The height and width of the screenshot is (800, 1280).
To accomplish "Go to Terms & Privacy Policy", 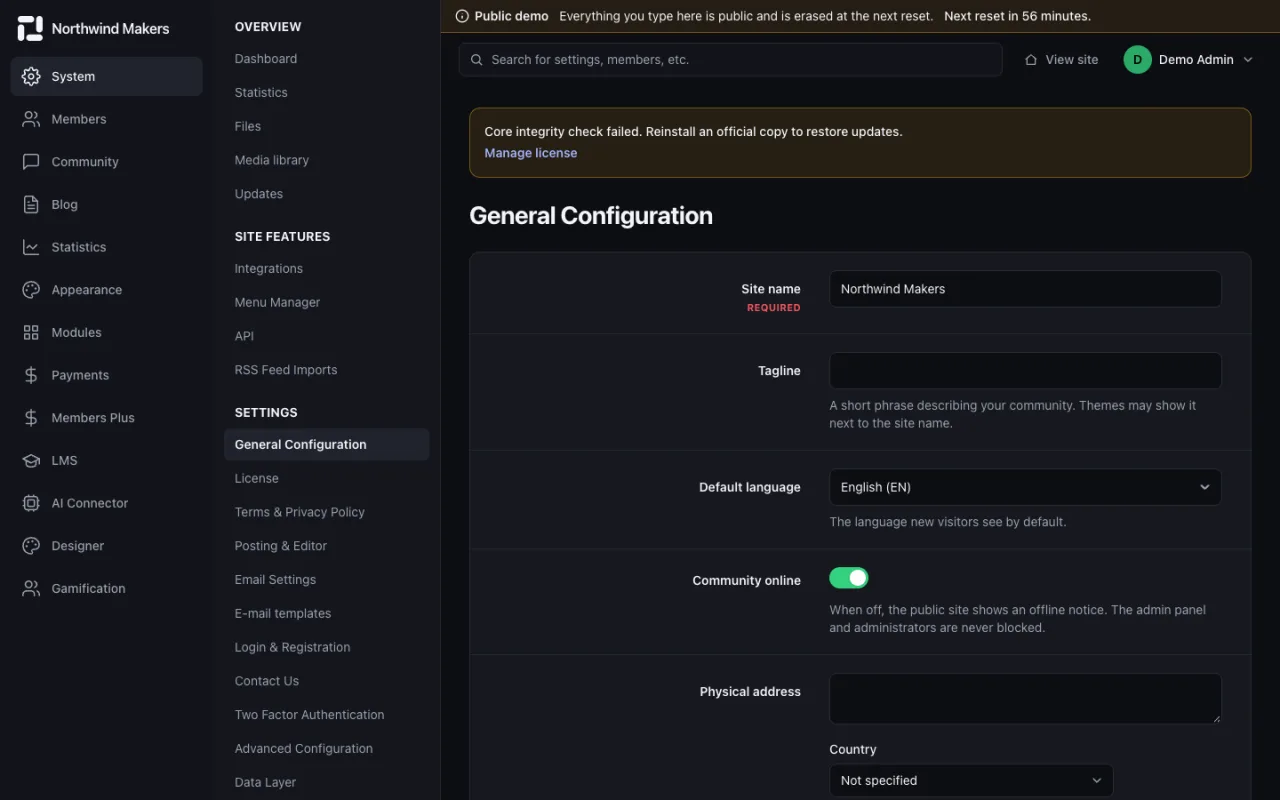I will tap(300, 512).
